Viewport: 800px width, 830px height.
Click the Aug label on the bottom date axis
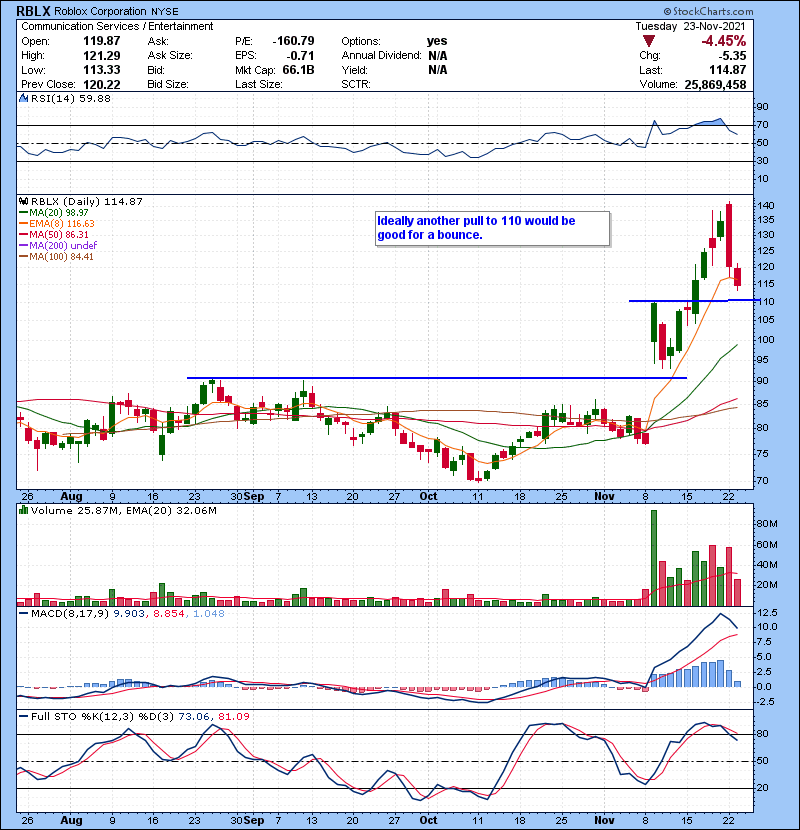click(71, 820)
